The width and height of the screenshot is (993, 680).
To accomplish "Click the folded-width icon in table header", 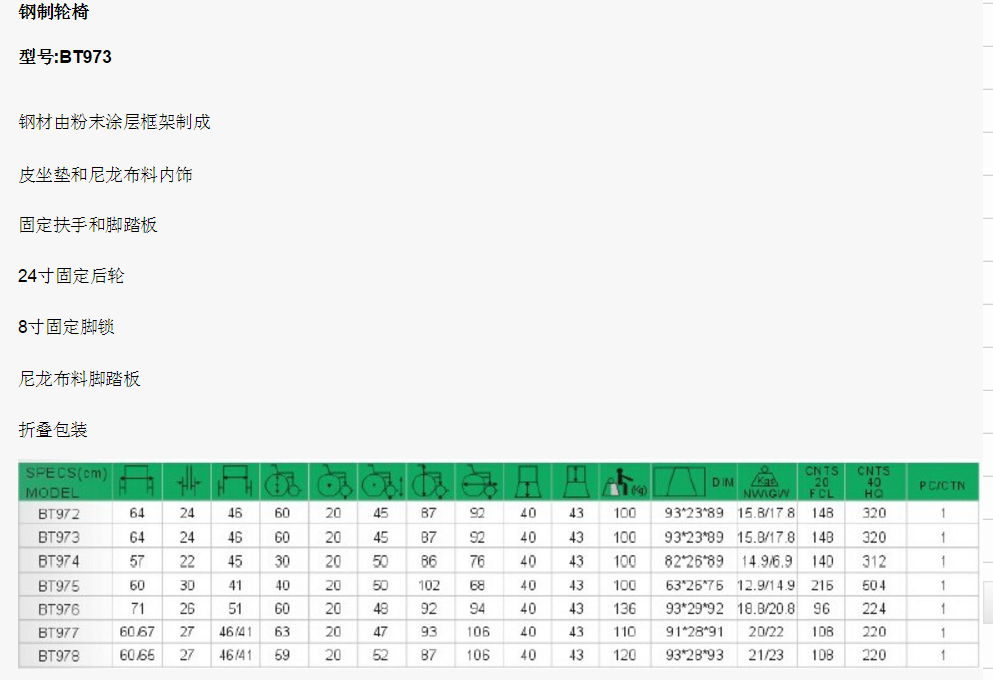I will 186,483.
